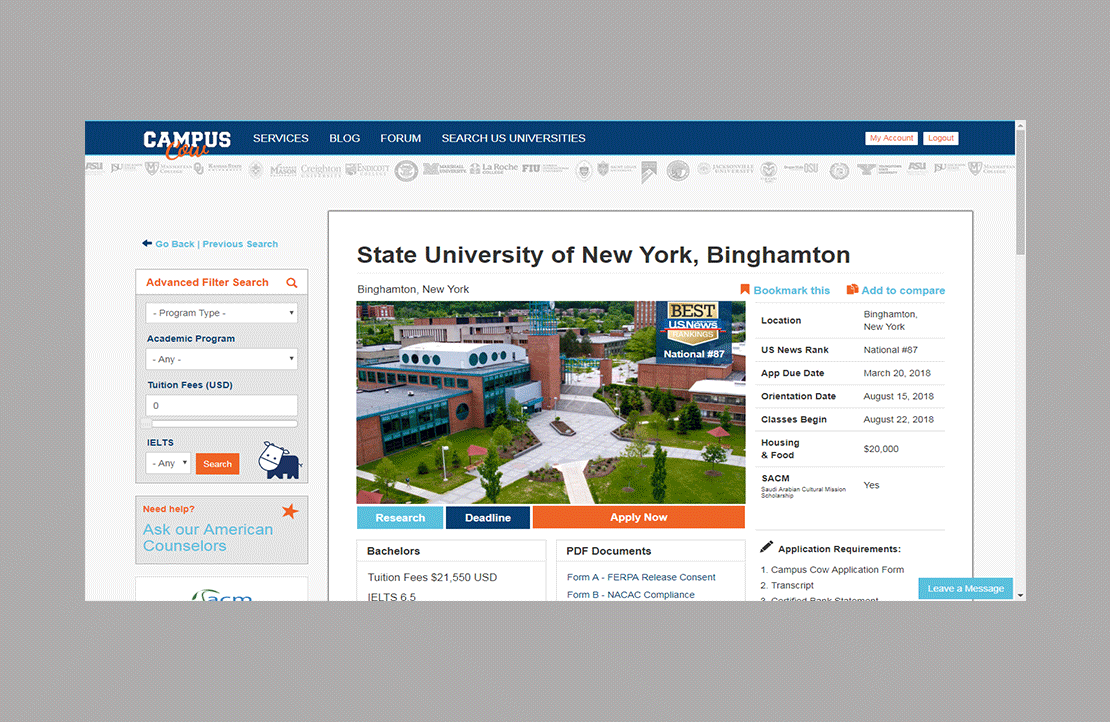Click Tuition Fees $21,550 USD text
The height and width of the screenshot is (722, 1110).
click(x=433, y=577)
